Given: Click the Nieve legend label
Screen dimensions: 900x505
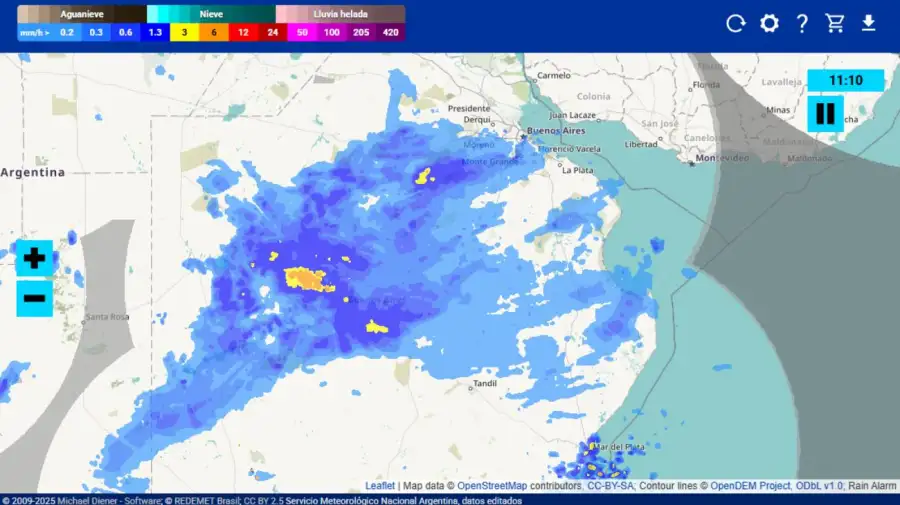Looking at the screenshot, I should tap(211, 14).
